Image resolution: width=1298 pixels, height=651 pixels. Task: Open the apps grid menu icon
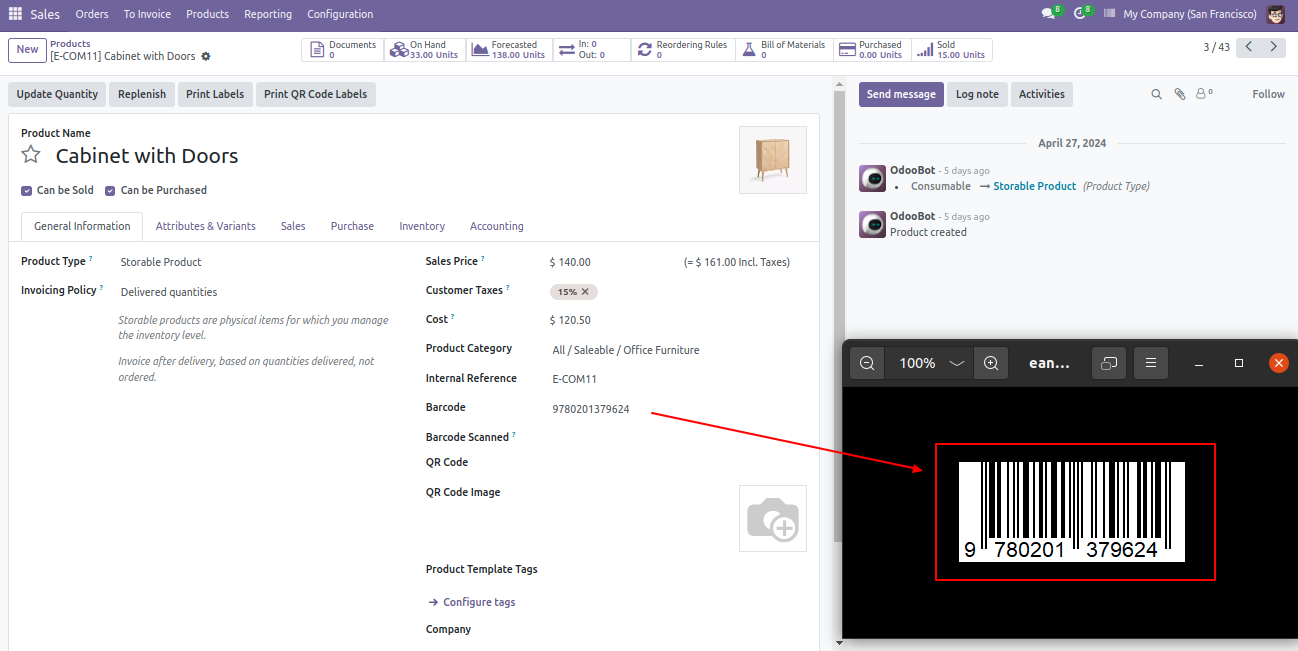[x=15, y=14]
